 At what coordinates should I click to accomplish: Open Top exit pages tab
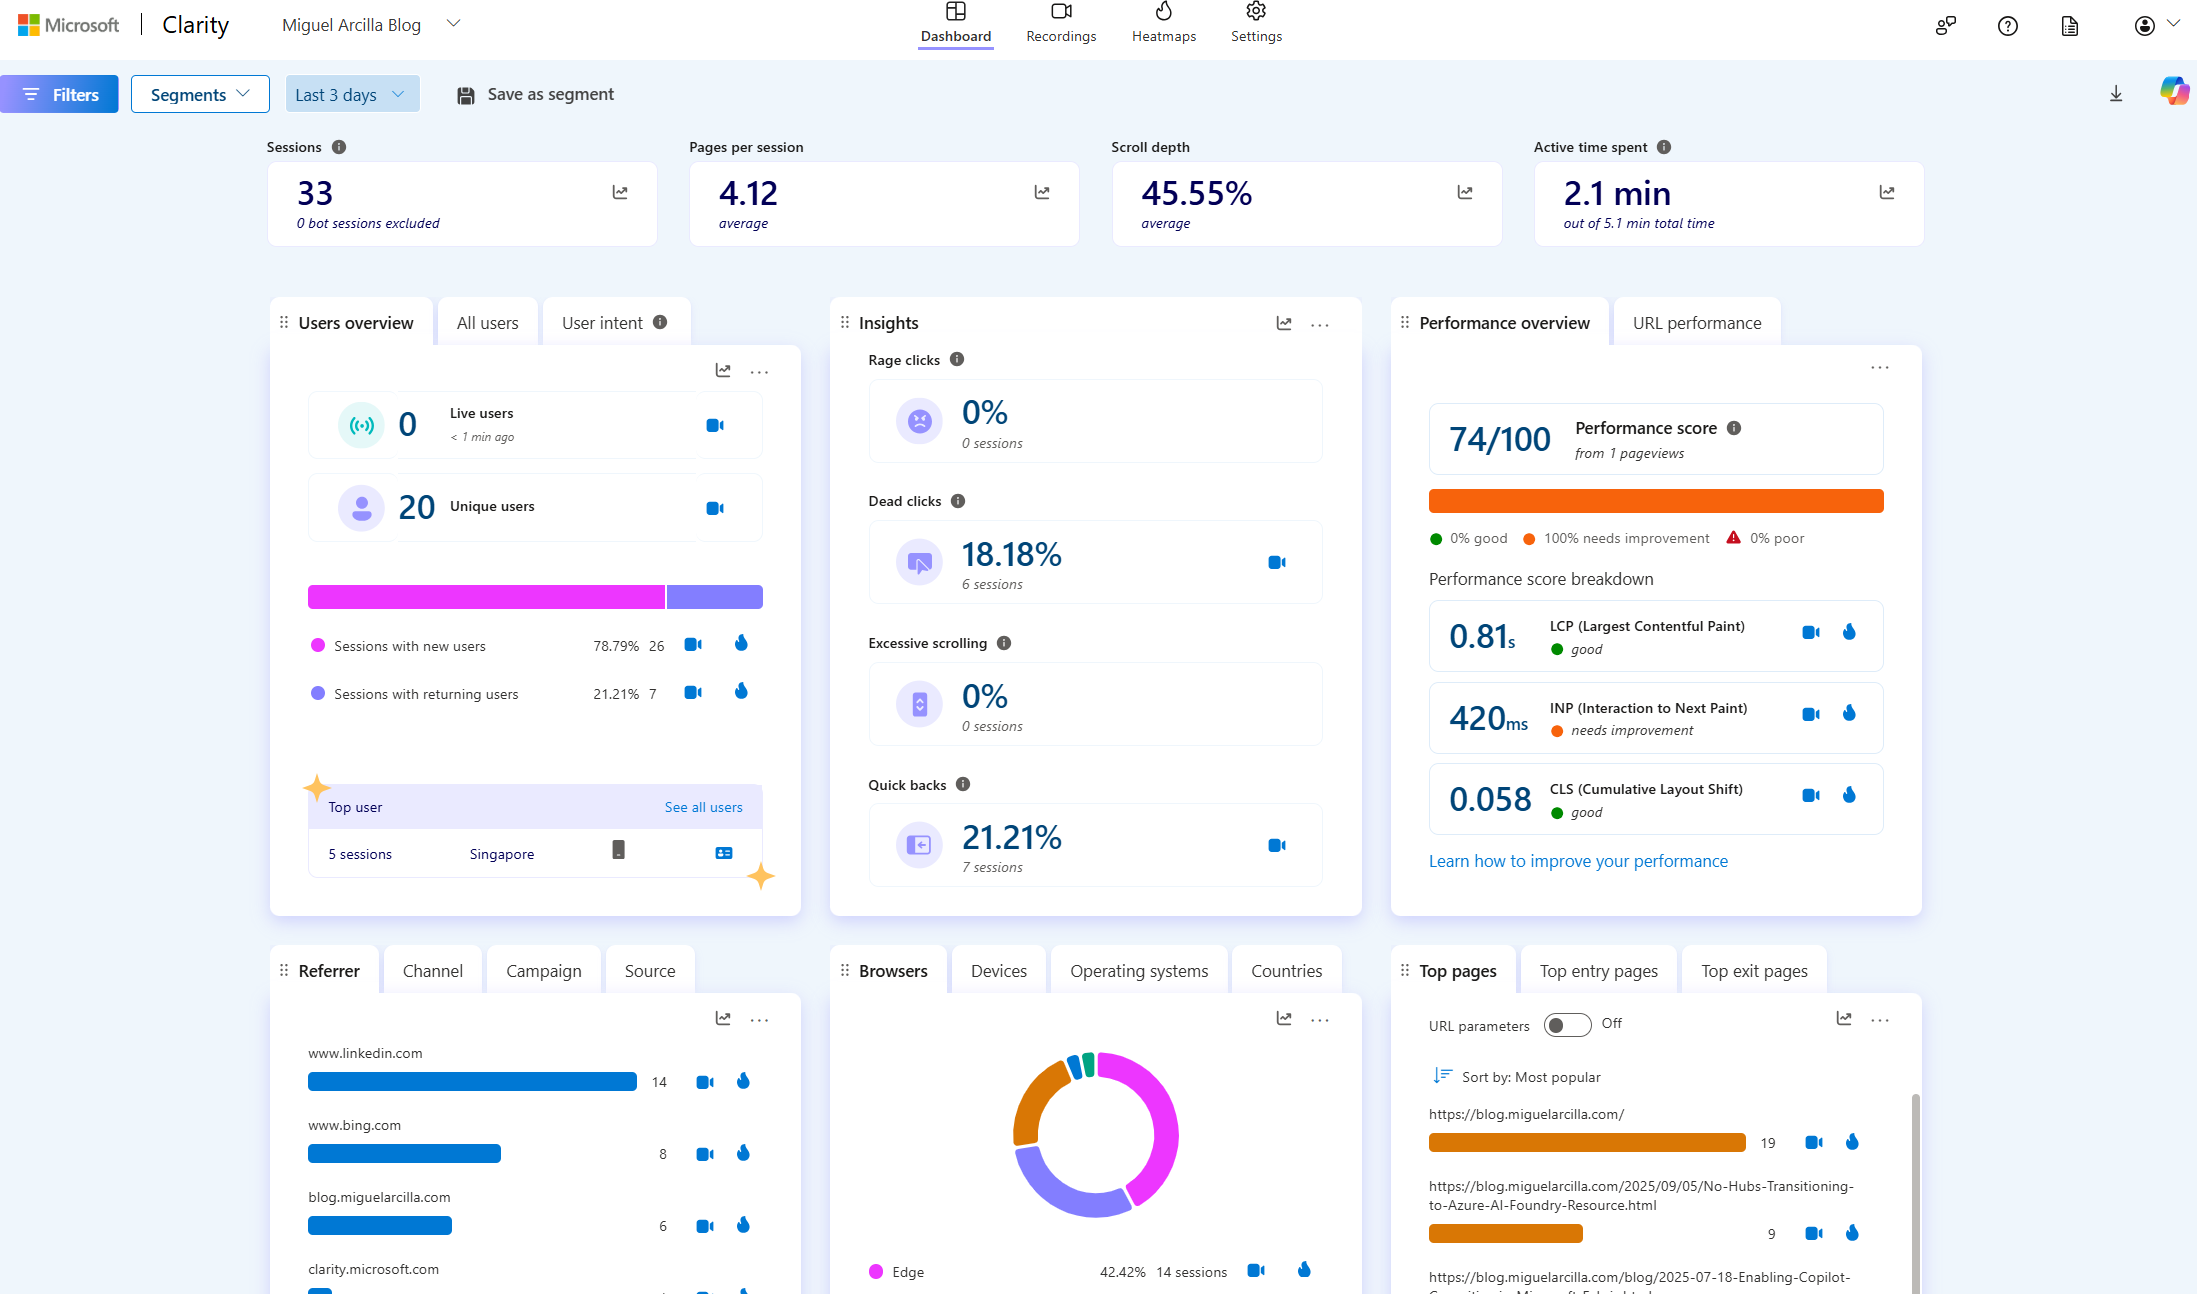pyautogui.click(x=1754, y=970)
